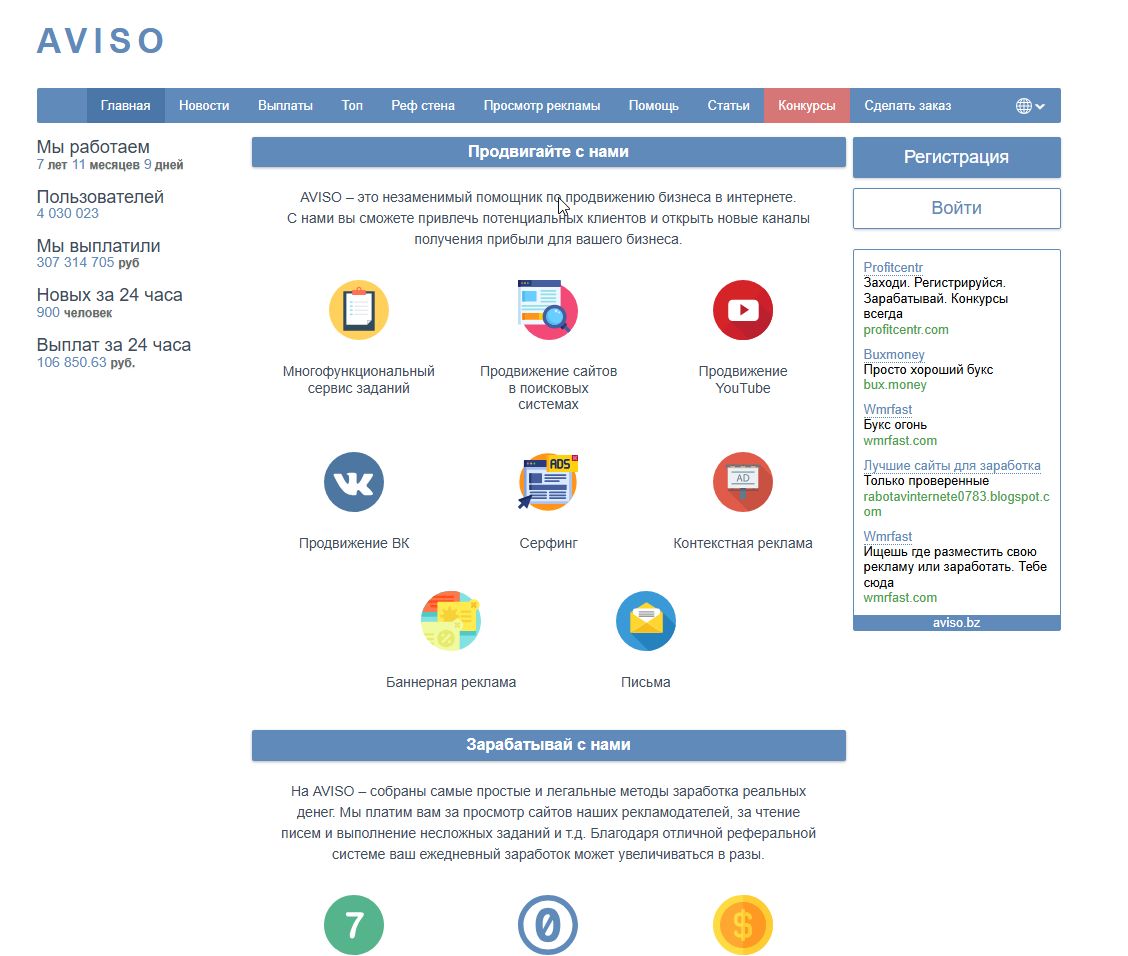This screenshot has width=1128, height=956.
Task: Open Просмотр рекламы menu item
Action: point(542,106)
